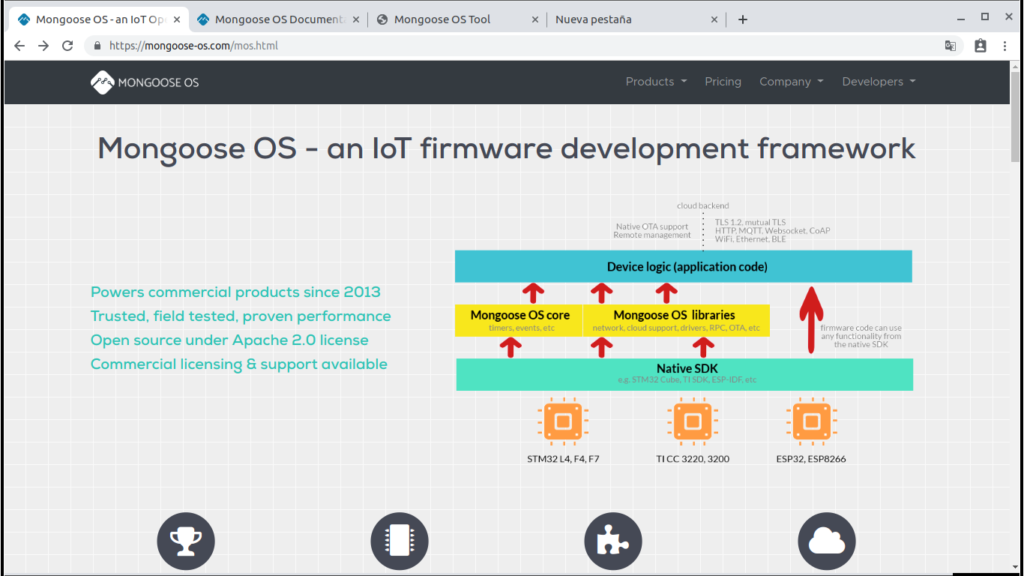
Task: Click the microchip circle icon
Action: (x=399, y=541)
